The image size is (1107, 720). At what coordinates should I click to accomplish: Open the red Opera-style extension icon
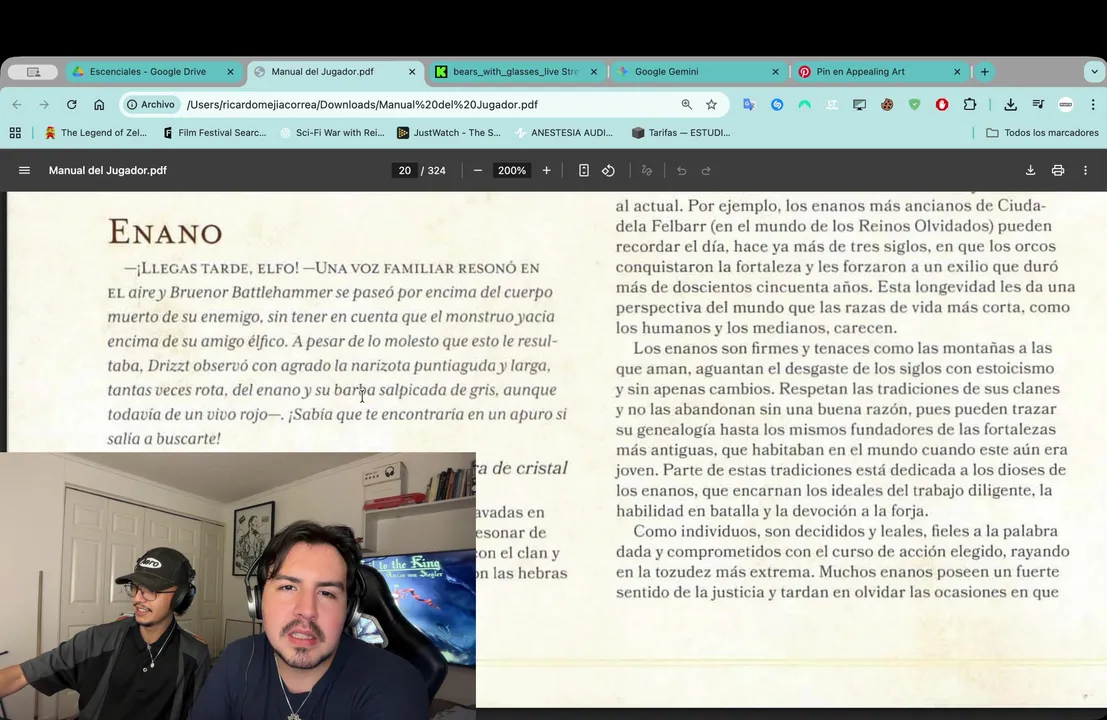942,104
